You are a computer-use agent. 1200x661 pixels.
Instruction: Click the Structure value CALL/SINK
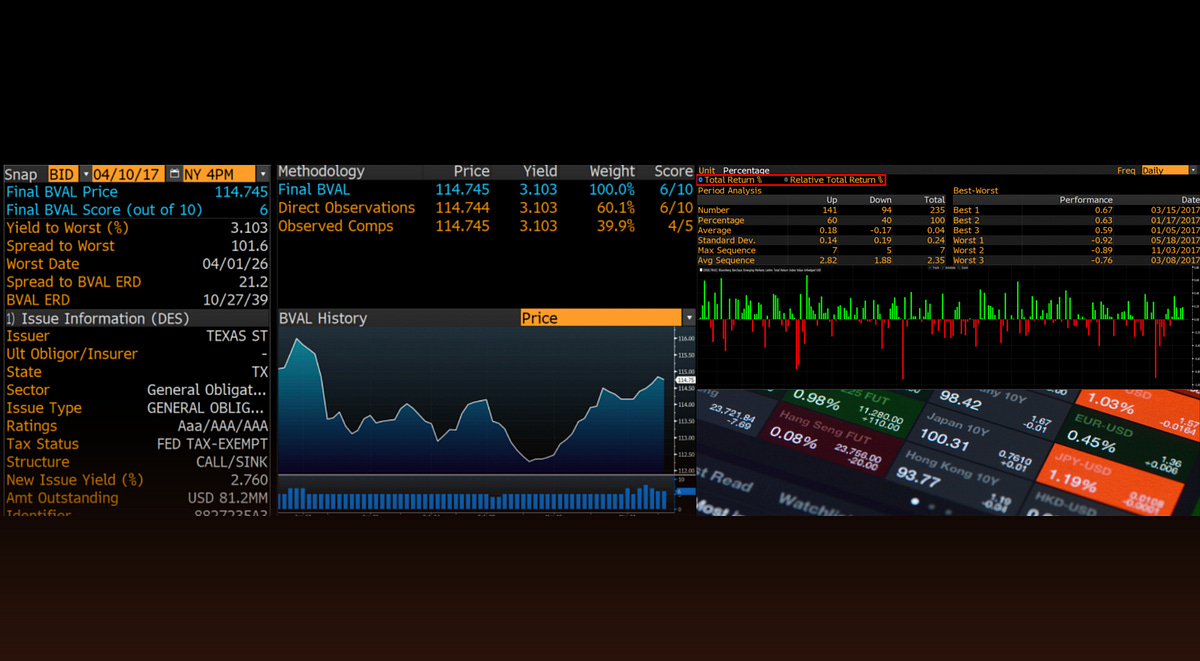click(x=232, y=462)
